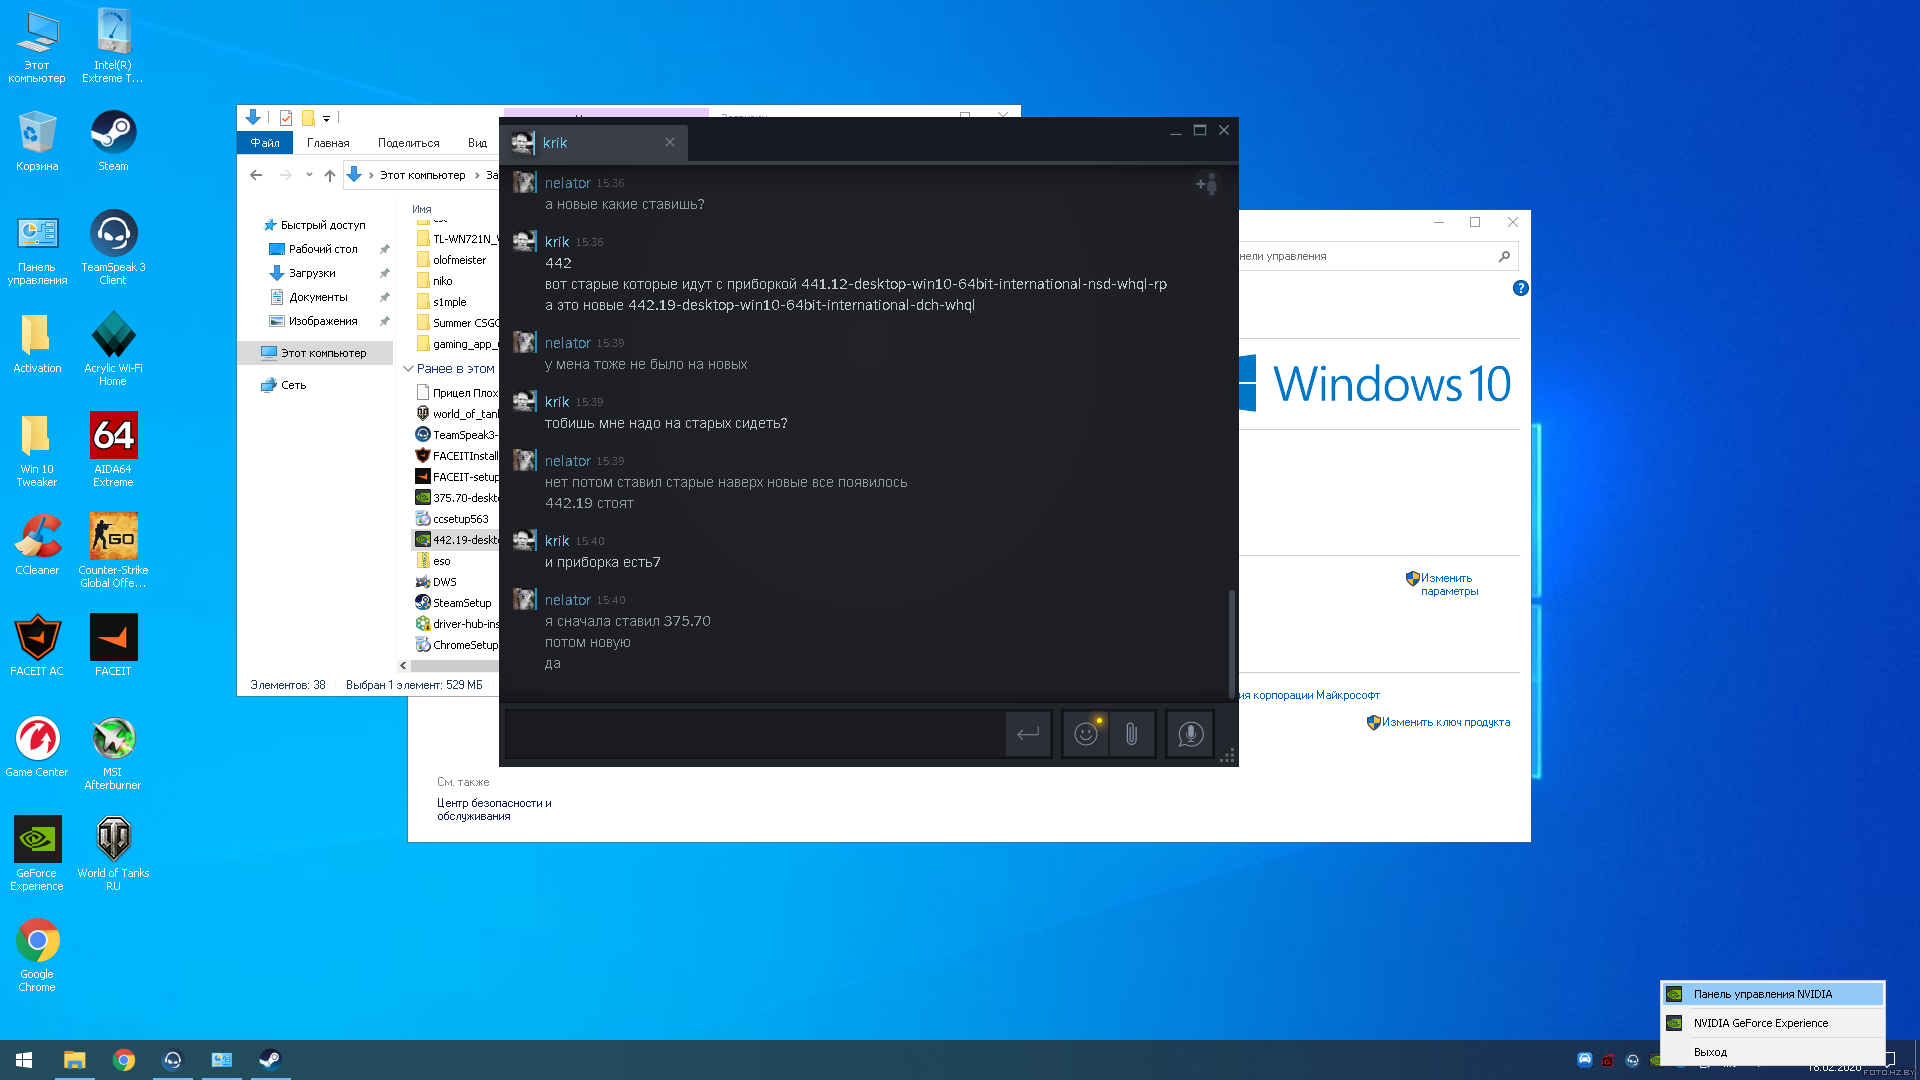
Task: Open the Вид ribbon tab in Explorer
Action: coord(477,143)
